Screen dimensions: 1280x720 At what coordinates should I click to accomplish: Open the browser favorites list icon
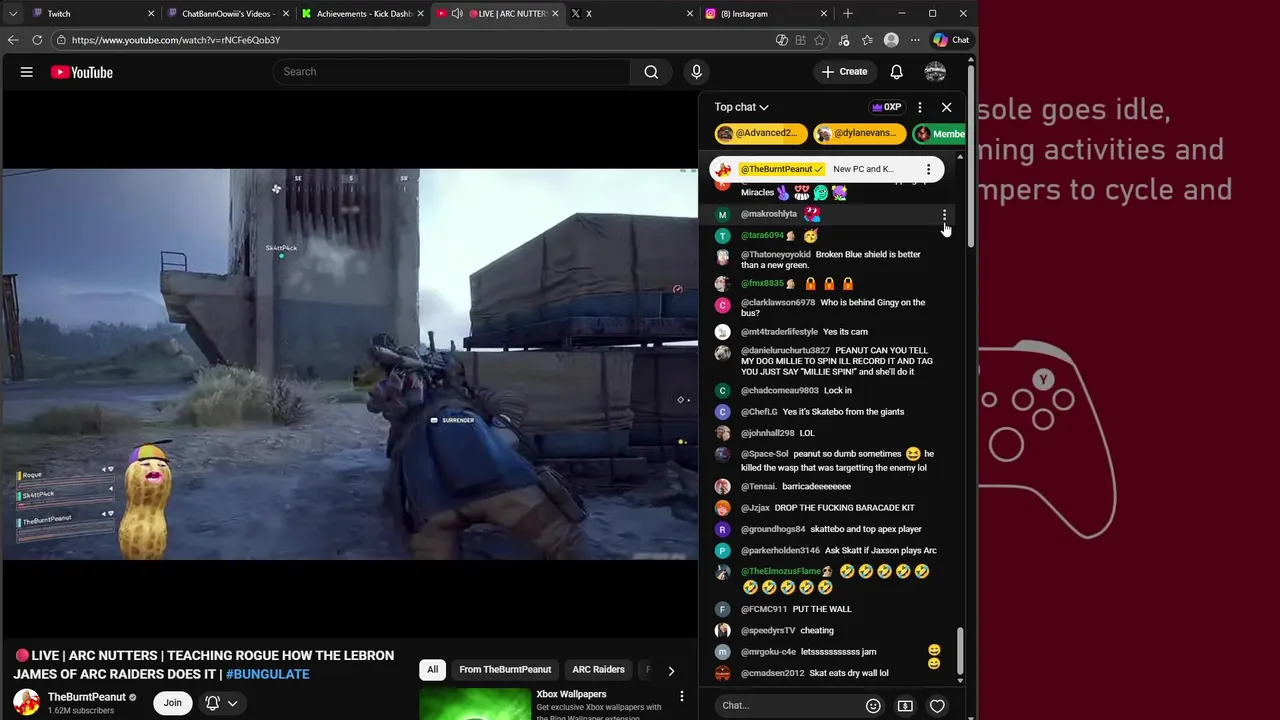click(867, 40)
